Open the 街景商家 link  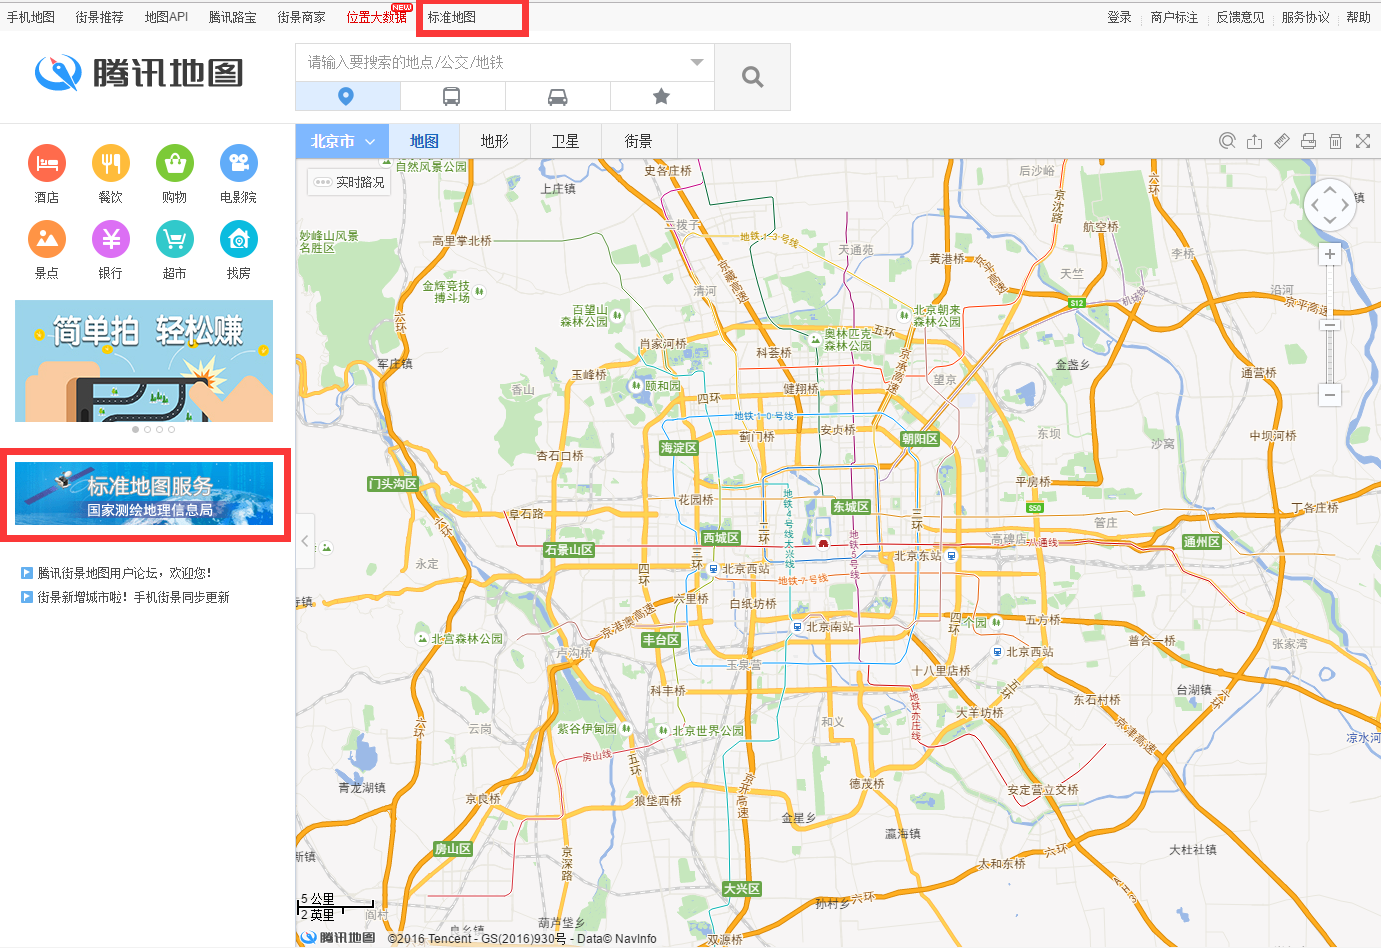pyautogui.click(x=301, y=17)
